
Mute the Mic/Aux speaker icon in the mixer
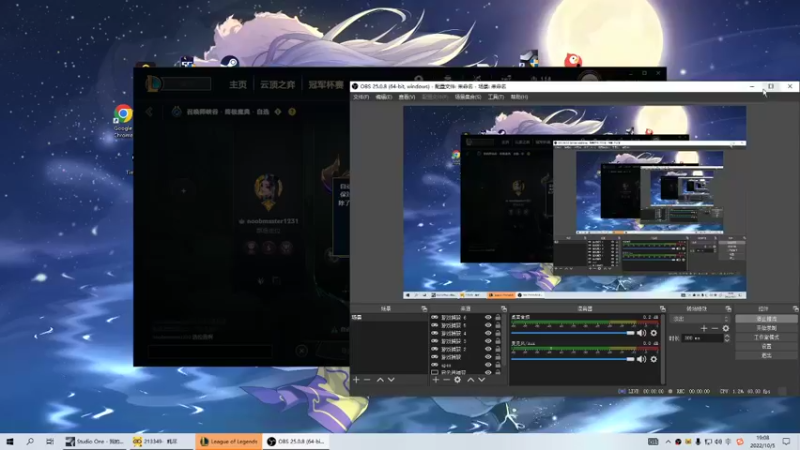641,359
